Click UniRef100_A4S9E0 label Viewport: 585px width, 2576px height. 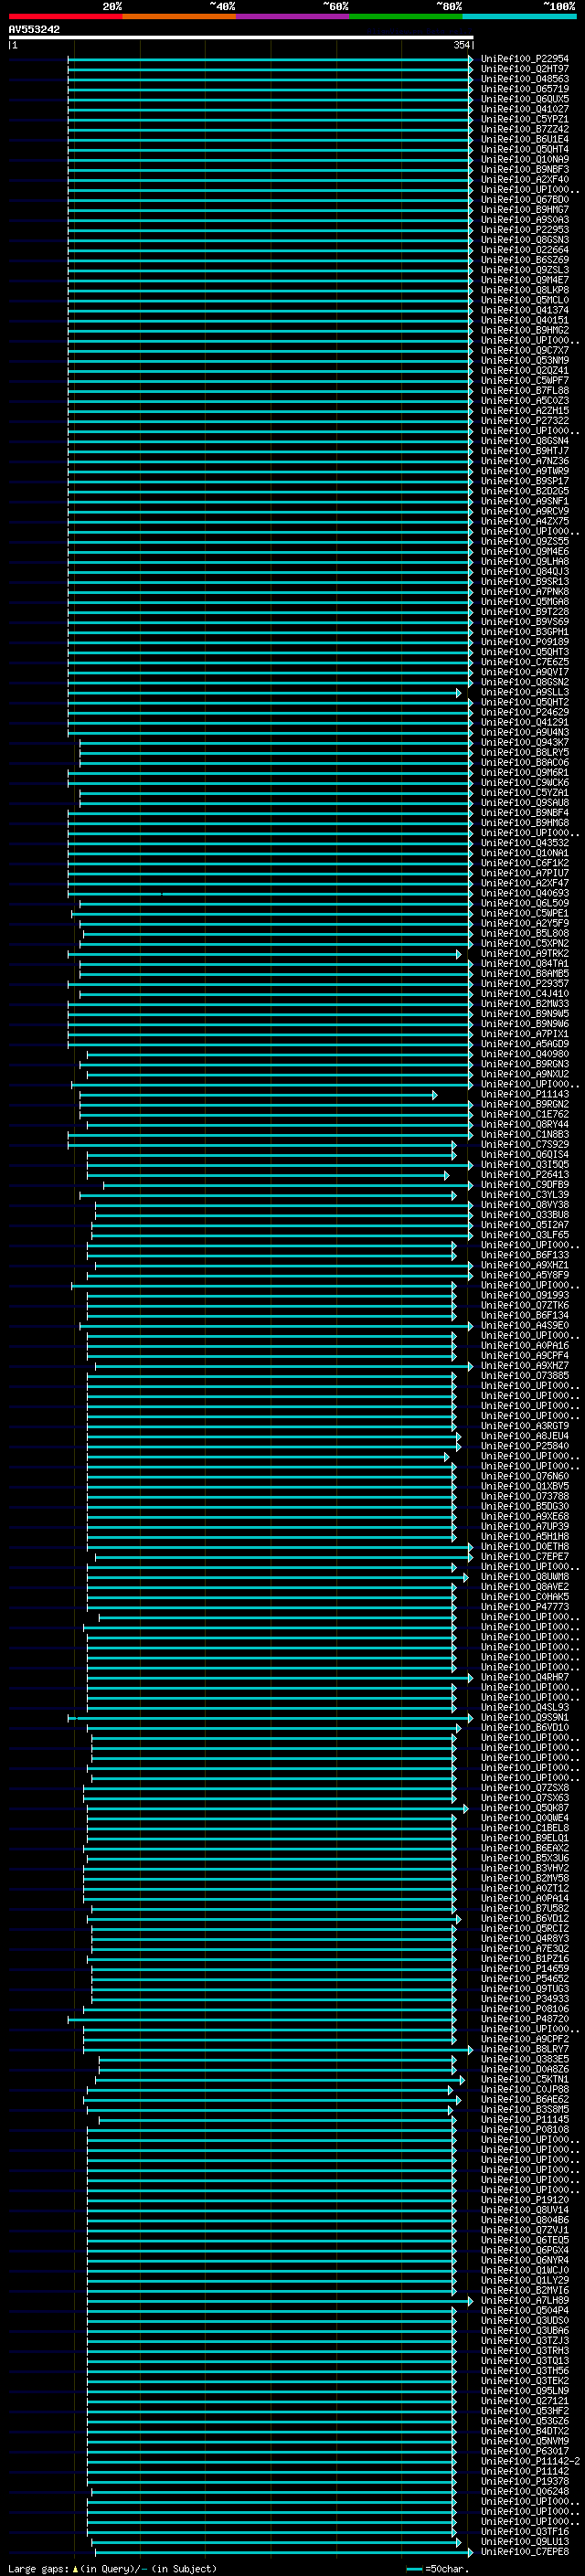[x=524, y=1326]
